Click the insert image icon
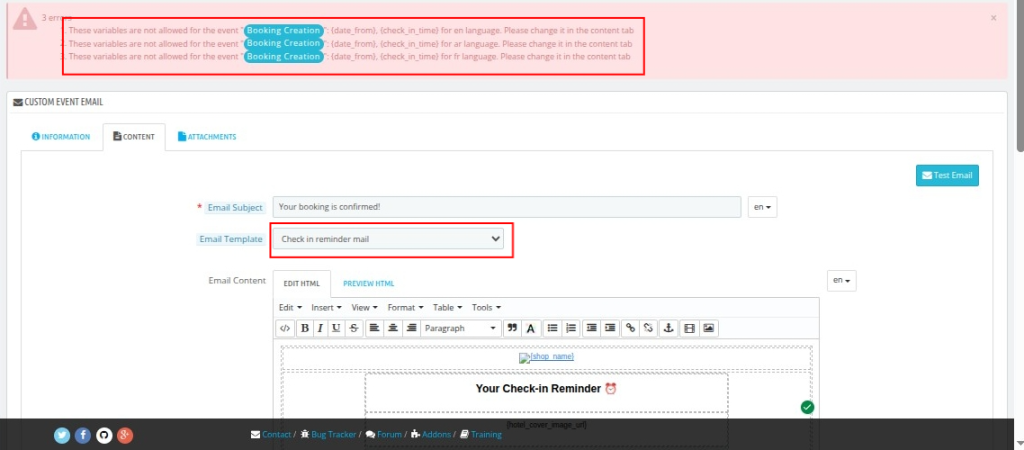The height and width of the screenshot is (450, 1024). [x=708, y=328]
